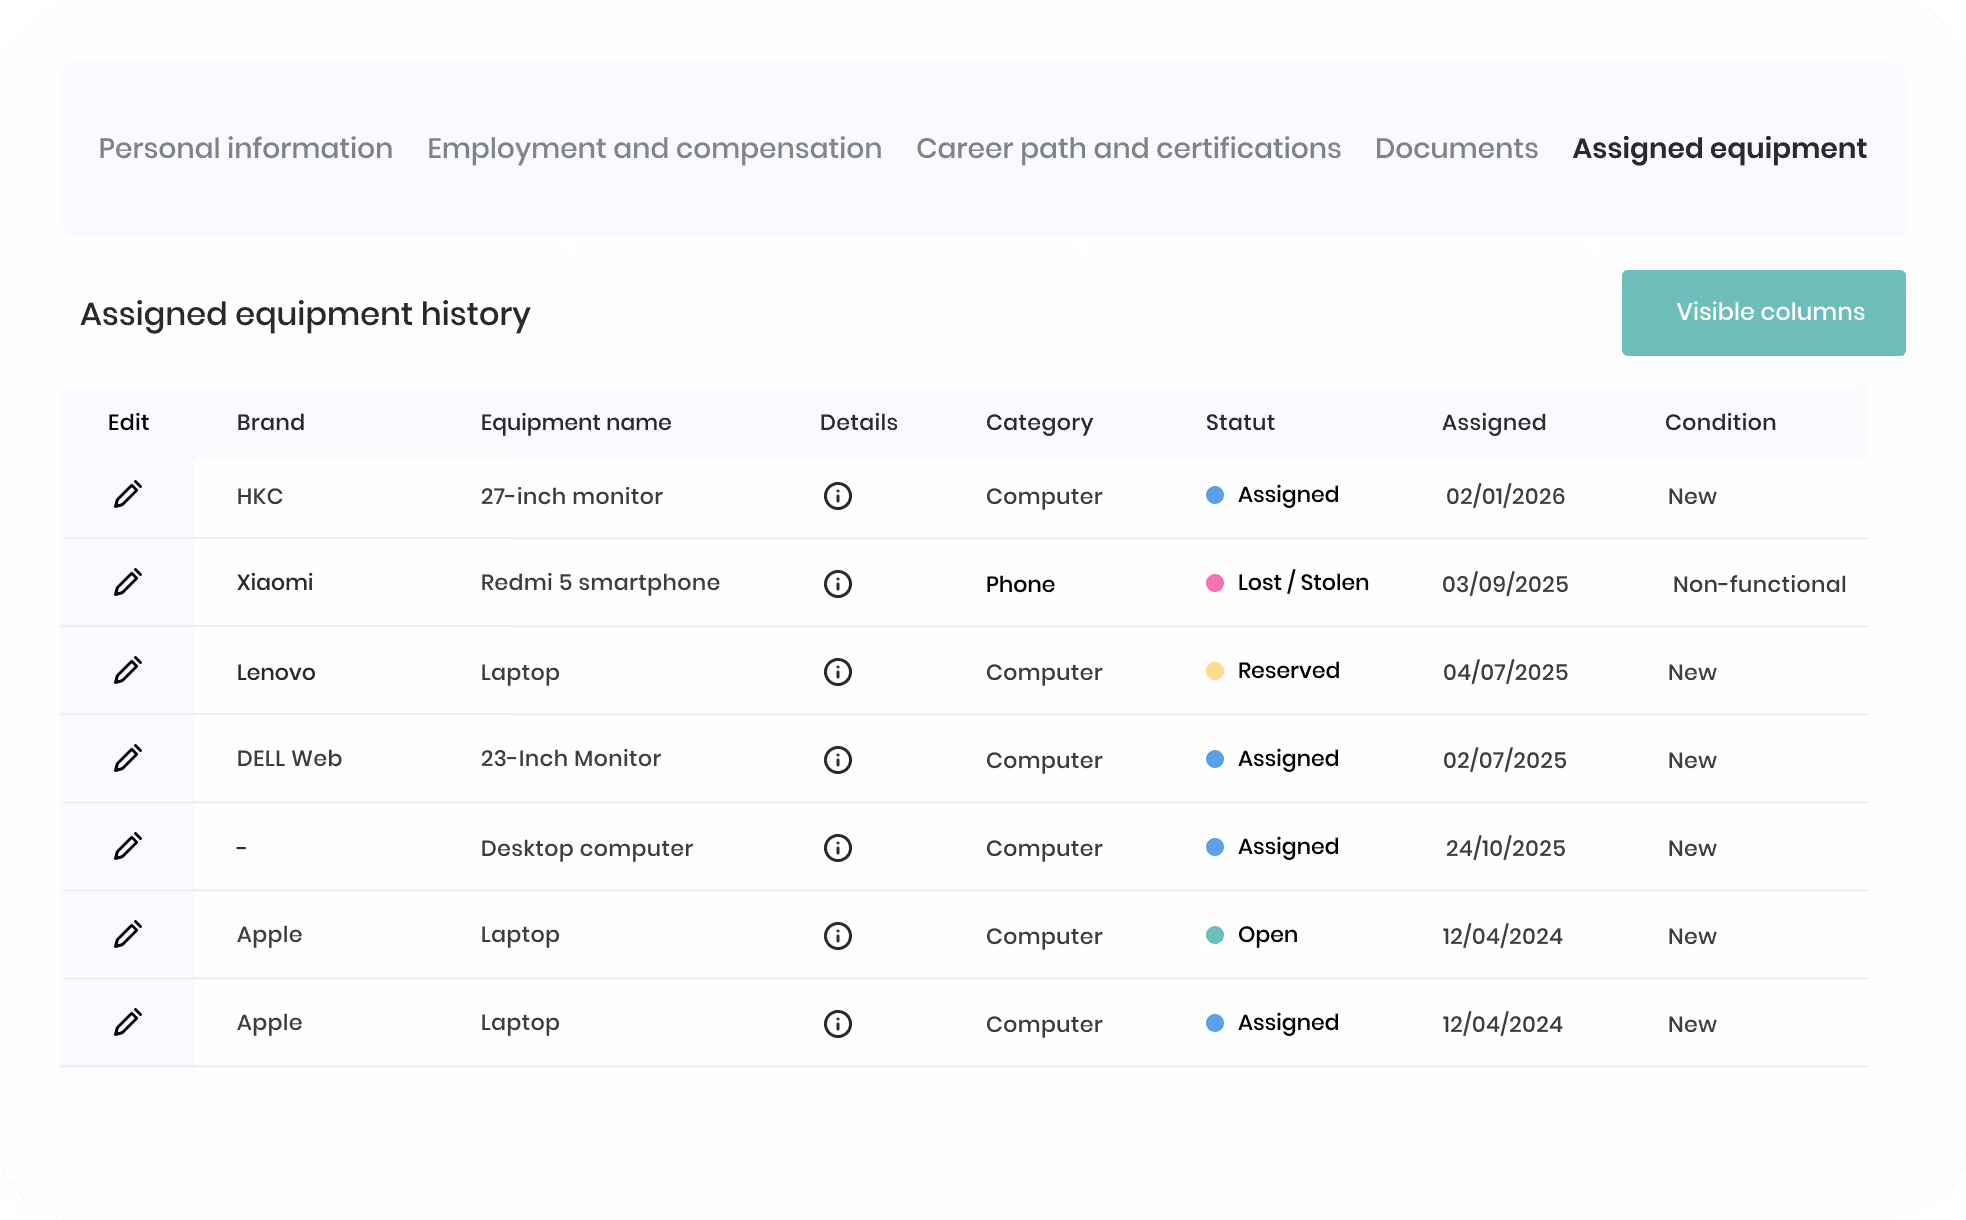Click the Assigned column header
1966x1220 pixels.
point(1494,423)
